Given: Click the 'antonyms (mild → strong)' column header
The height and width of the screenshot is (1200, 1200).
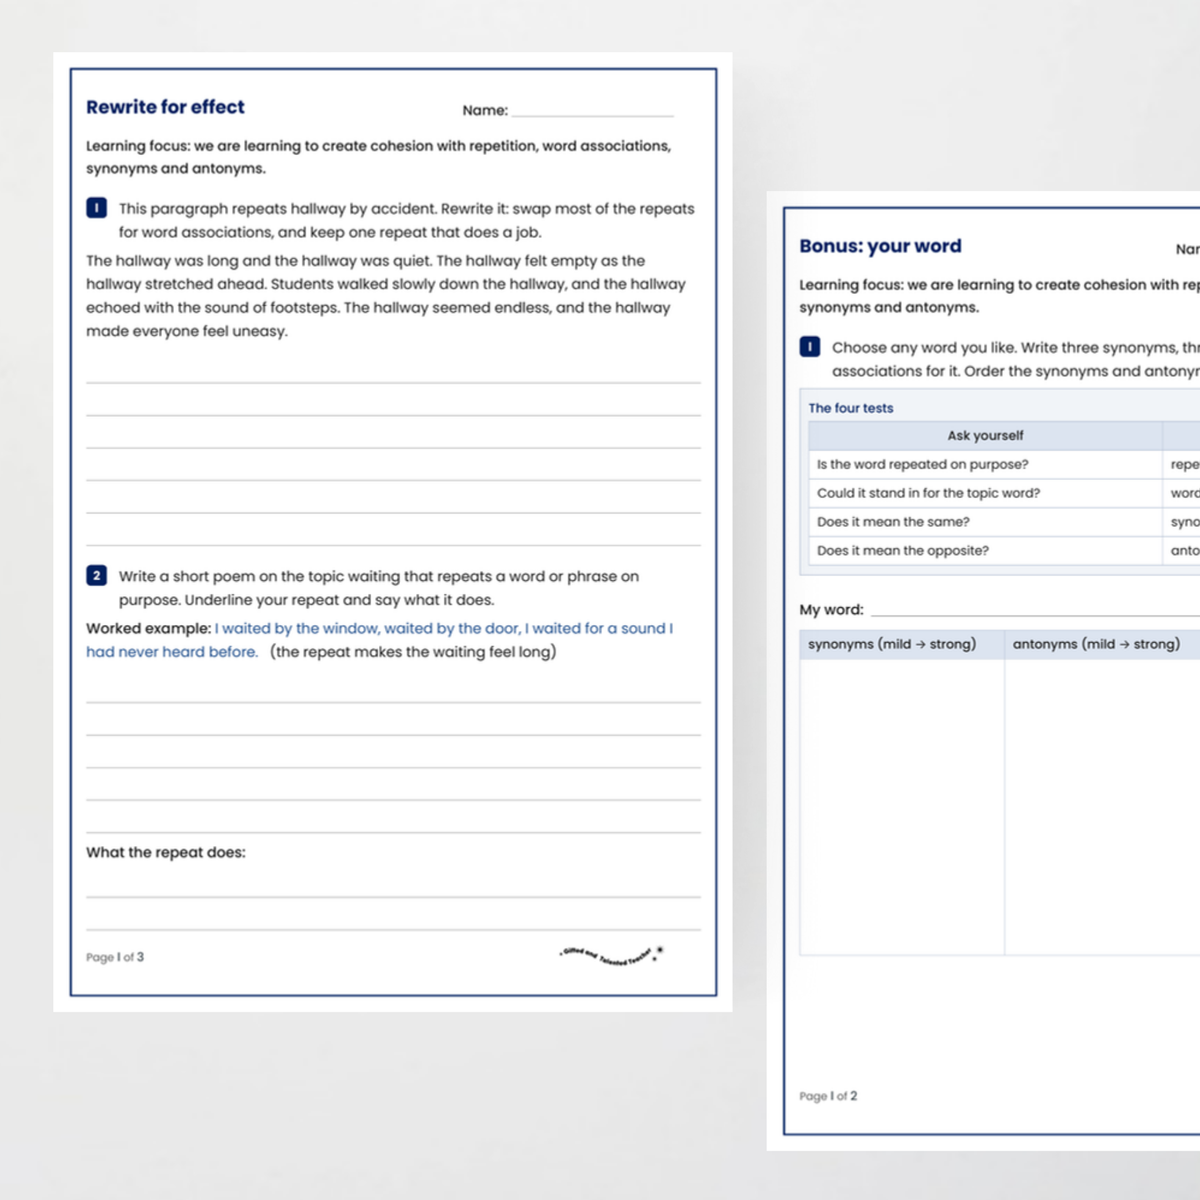Looking at the screenshot, I should coord(1102,644).
